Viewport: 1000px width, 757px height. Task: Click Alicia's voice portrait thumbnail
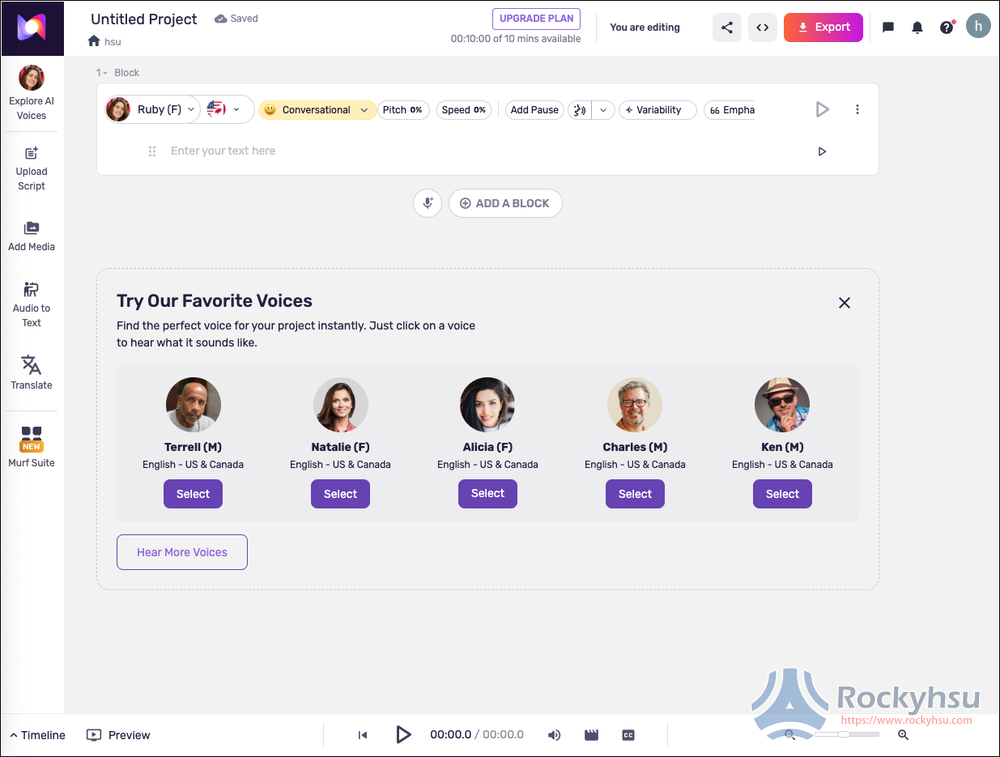(x=487, y=404)
